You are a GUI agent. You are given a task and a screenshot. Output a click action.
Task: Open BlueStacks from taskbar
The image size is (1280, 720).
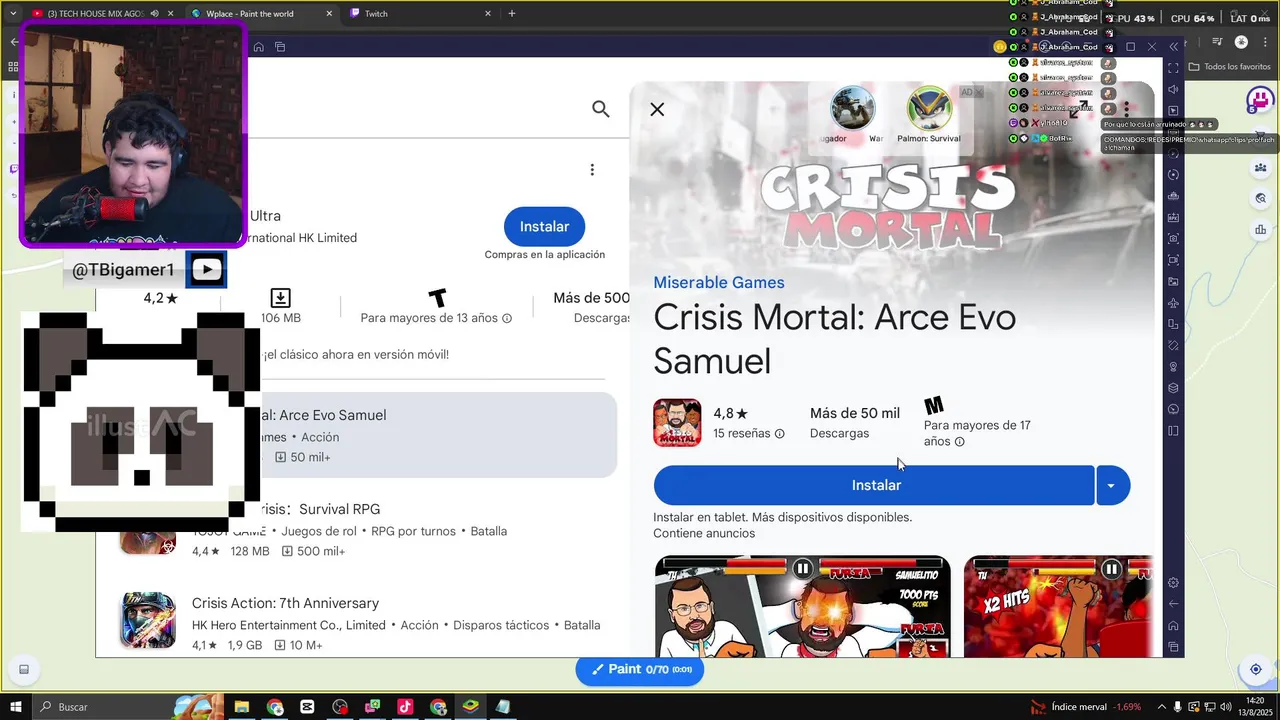click(470, 707)
